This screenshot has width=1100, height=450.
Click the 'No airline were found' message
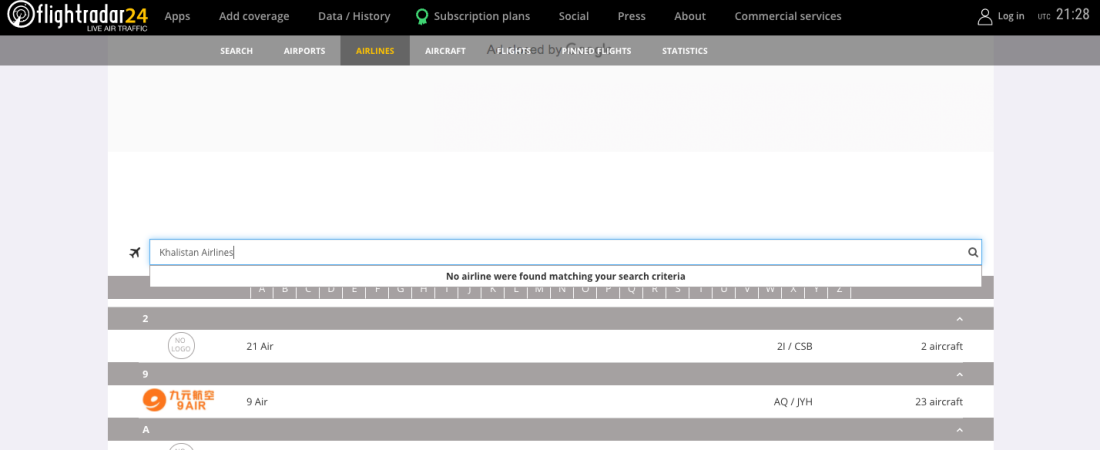click(565, 277)
